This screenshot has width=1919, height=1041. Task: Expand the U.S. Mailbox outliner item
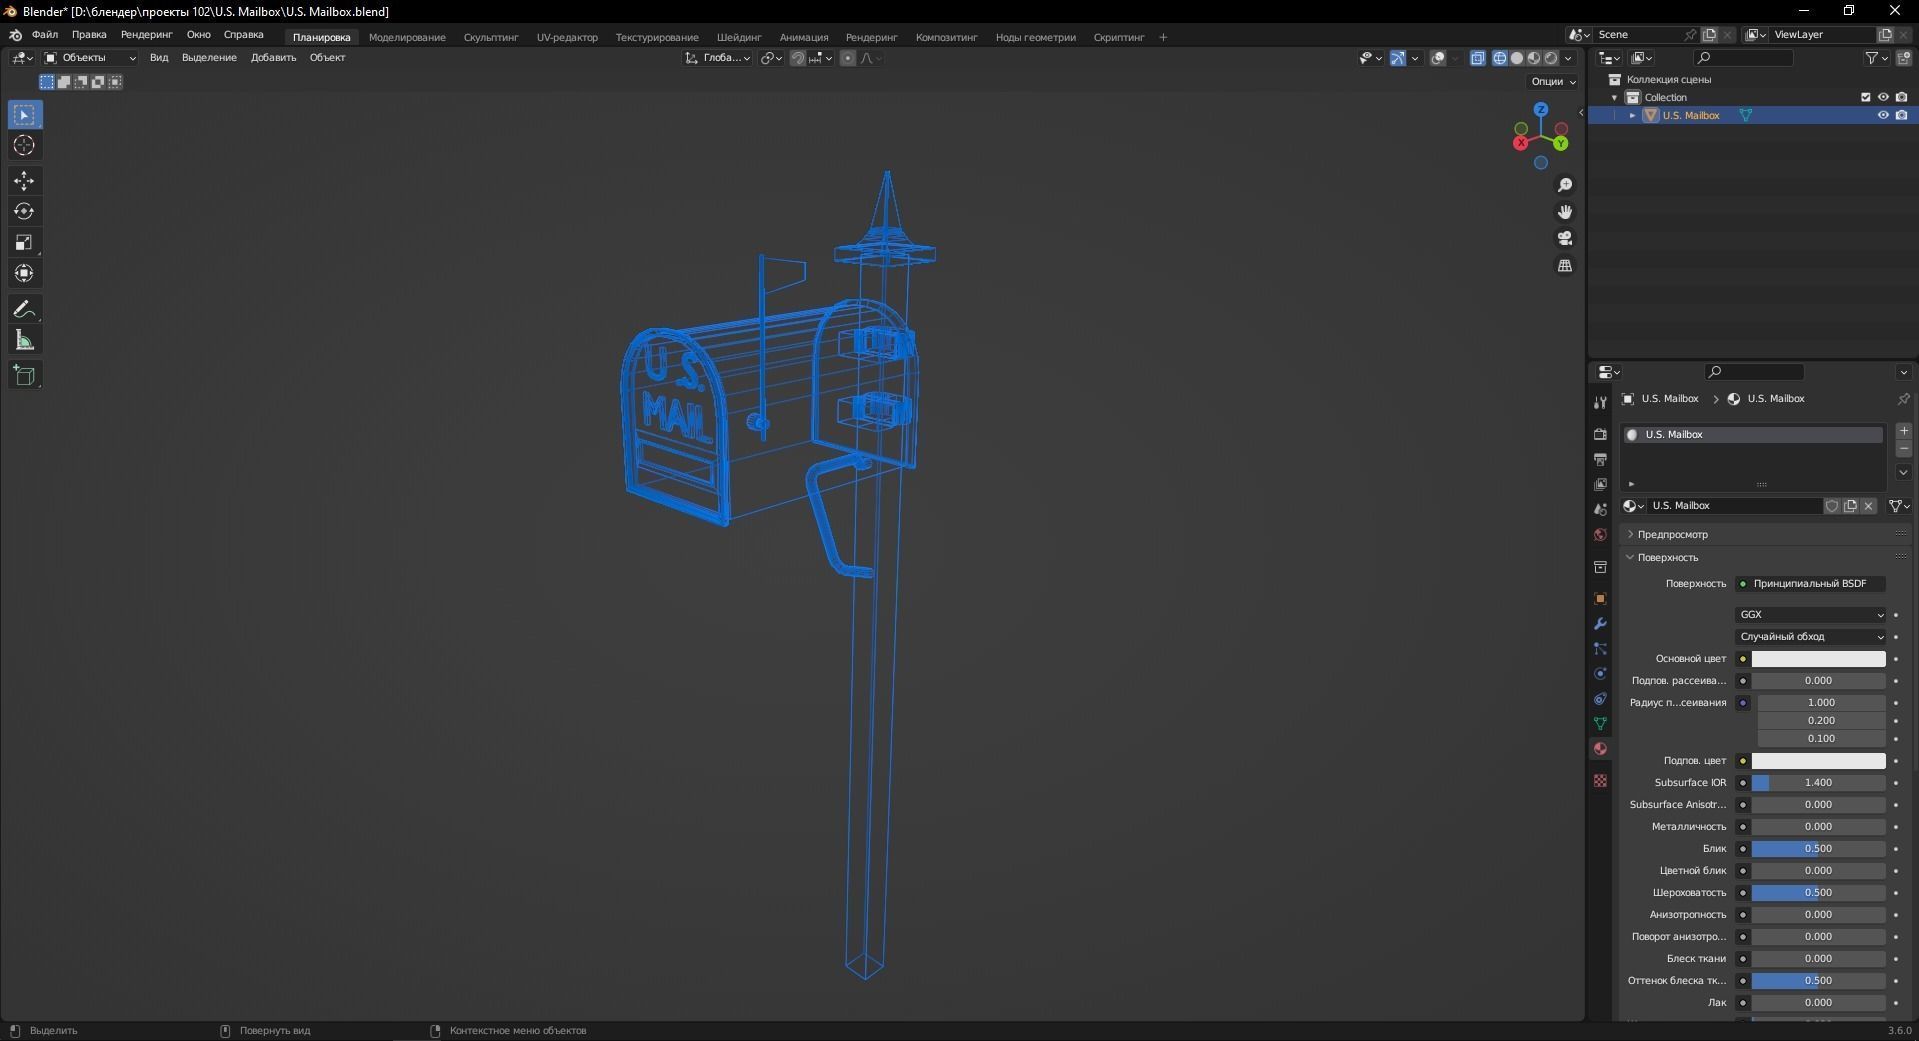(x=1633, y=115)
